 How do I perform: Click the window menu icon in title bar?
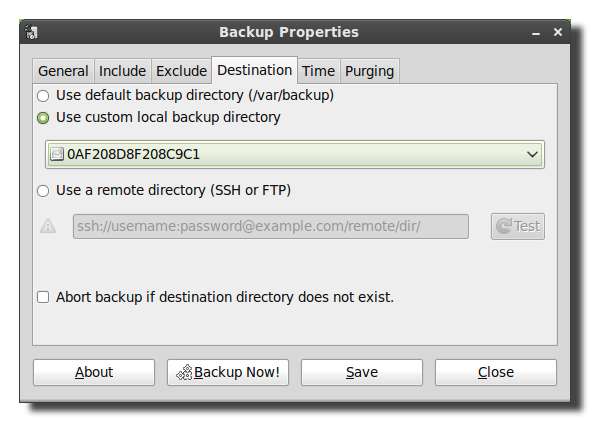tap(33, 33)
